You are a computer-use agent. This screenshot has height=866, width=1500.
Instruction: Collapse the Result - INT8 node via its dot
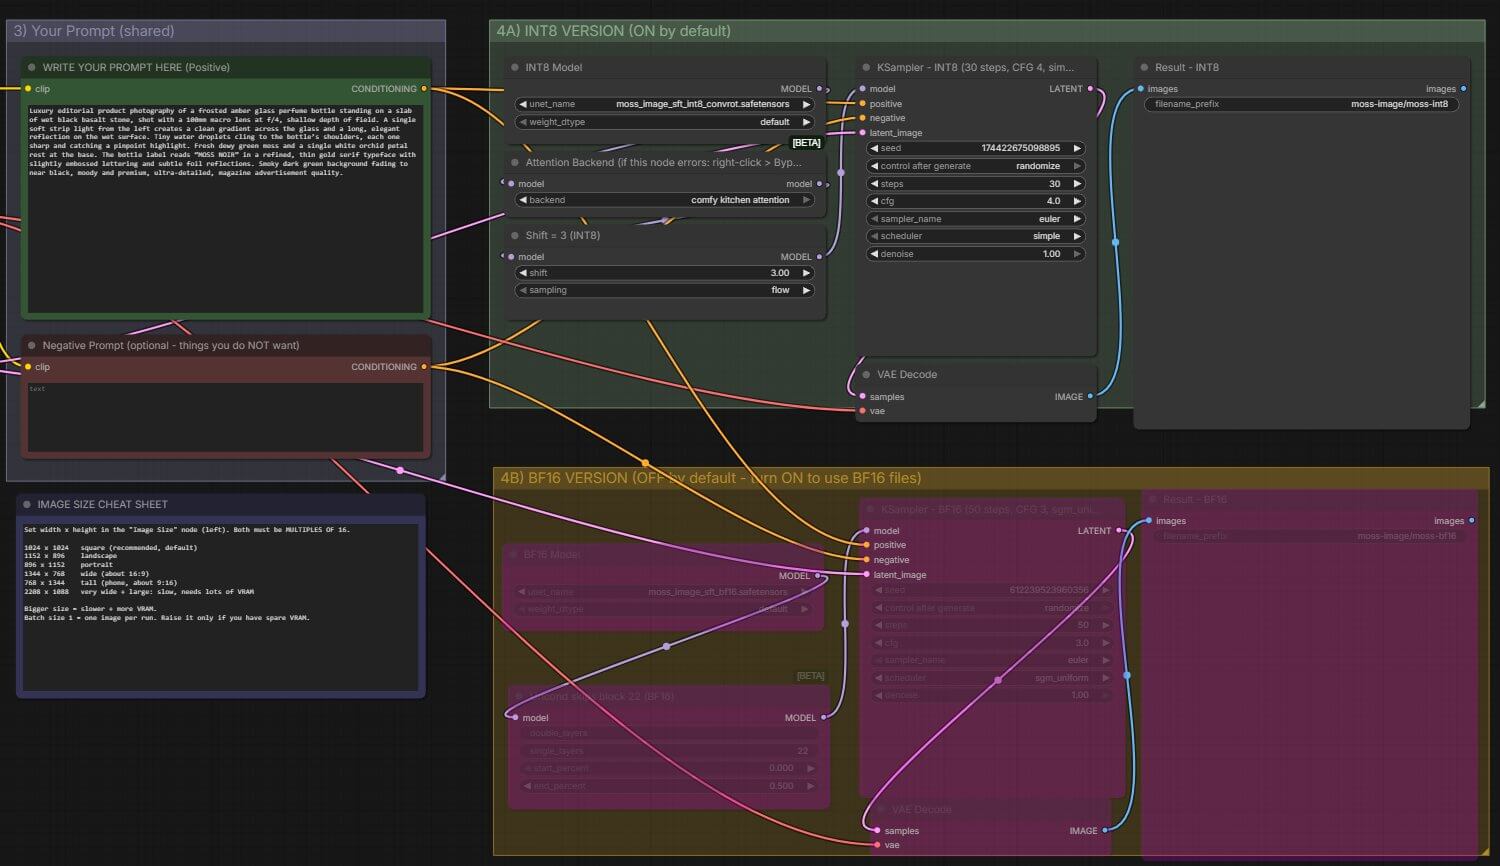coord(1145,68)
